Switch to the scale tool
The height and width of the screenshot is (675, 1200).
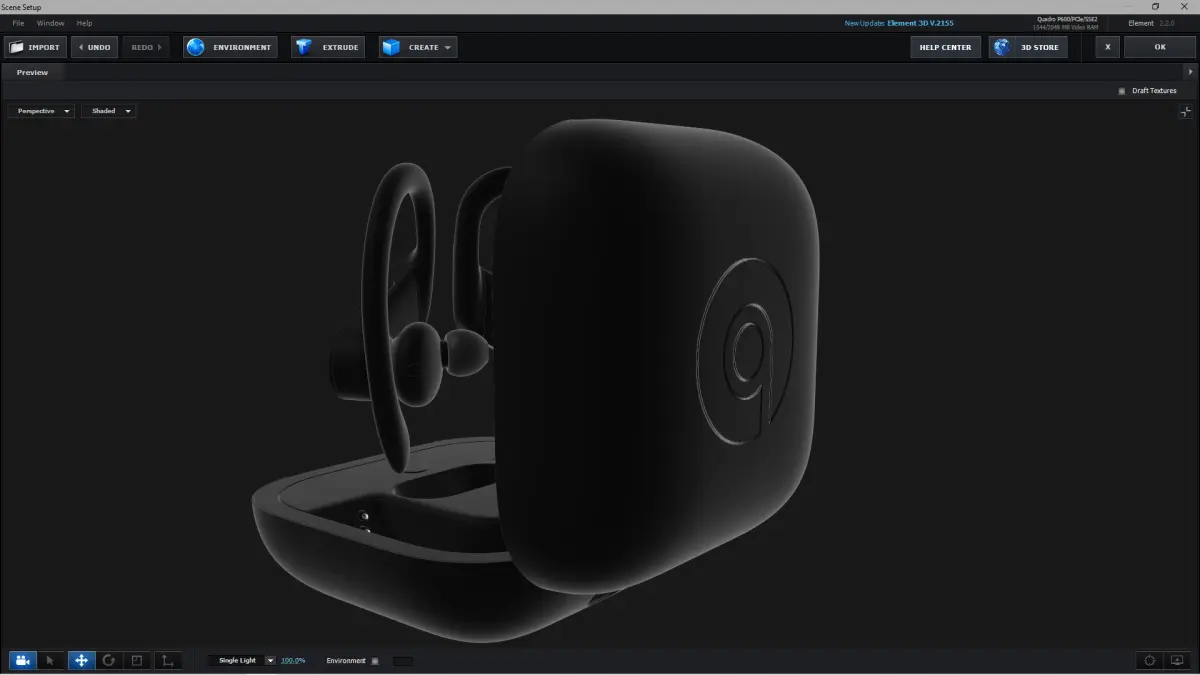[x=138, y=660]
